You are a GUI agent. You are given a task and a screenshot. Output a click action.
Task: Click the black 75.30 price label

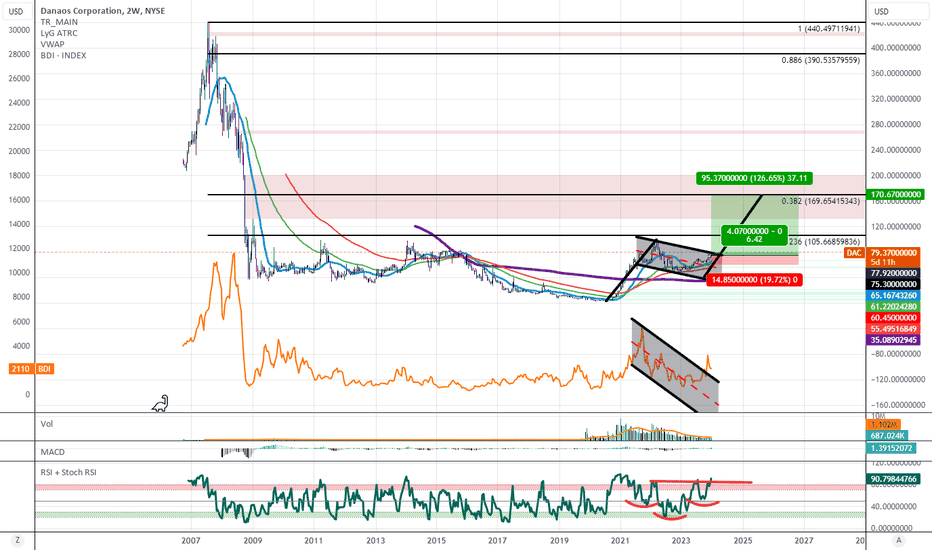(x=893, y=284)
